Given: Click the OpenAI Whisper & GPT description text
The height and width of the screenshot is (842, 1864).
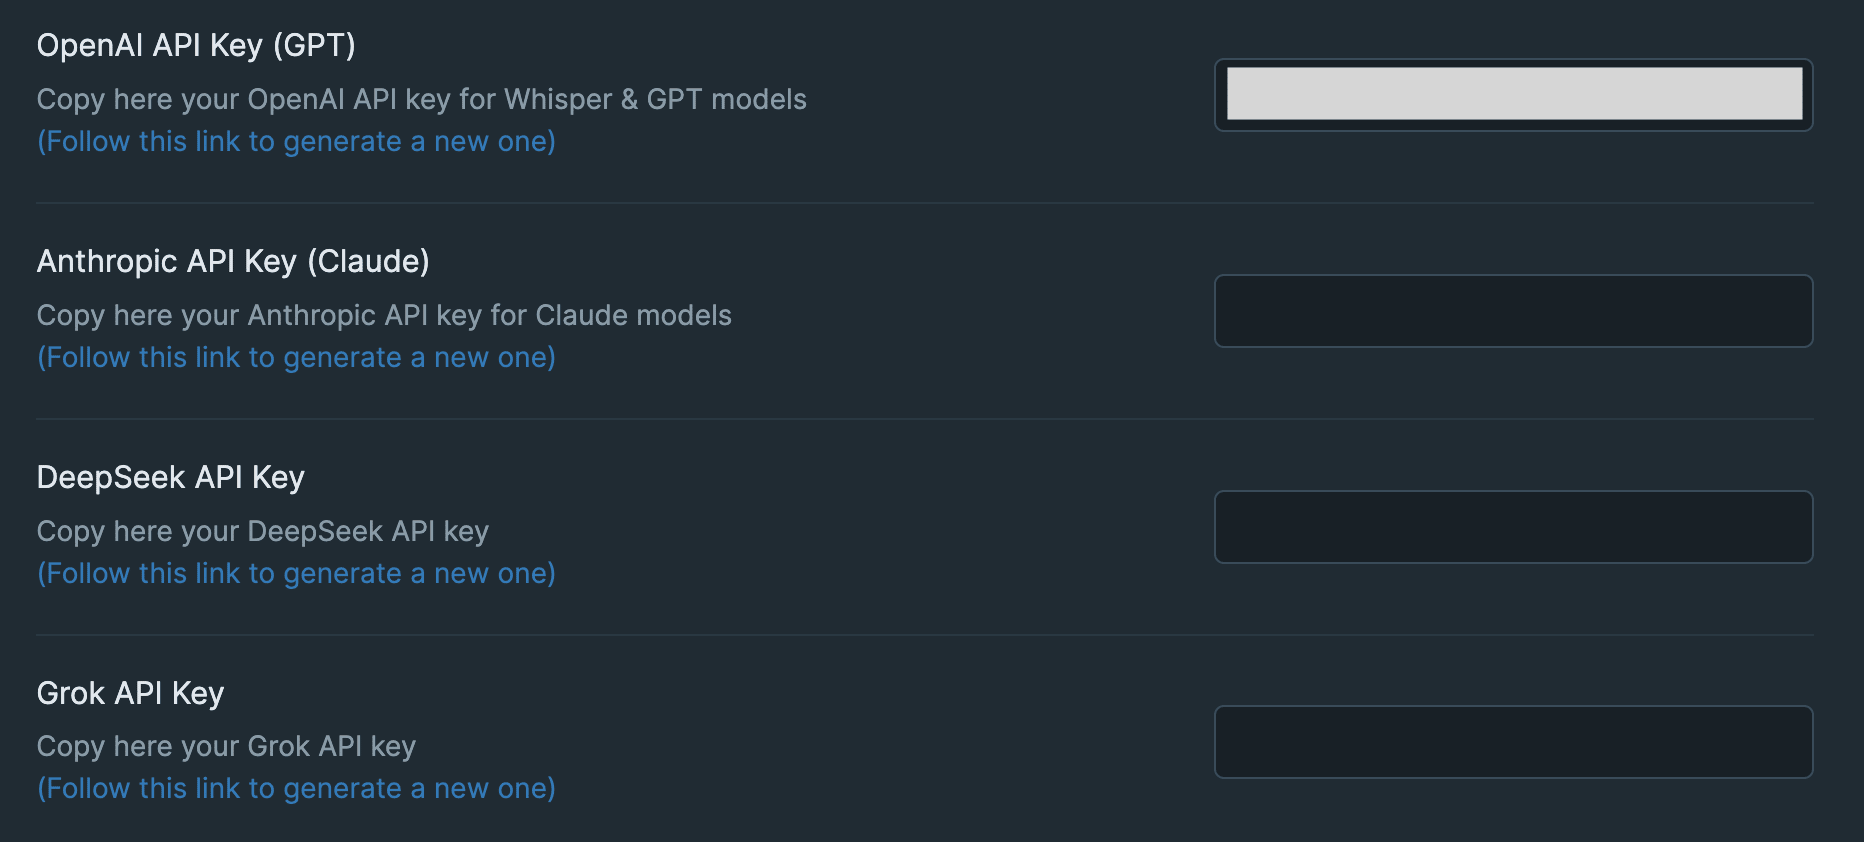Looking at the screenshot, I should tap(421, 100).
